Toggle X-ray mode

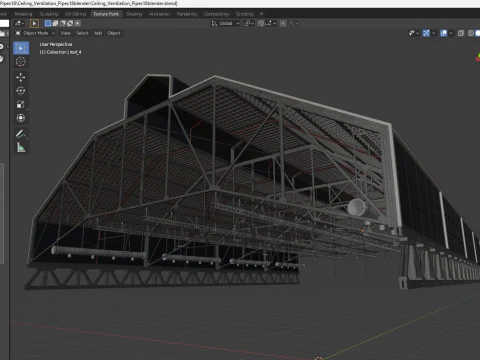pyautogui.click(x=461, y=33)
